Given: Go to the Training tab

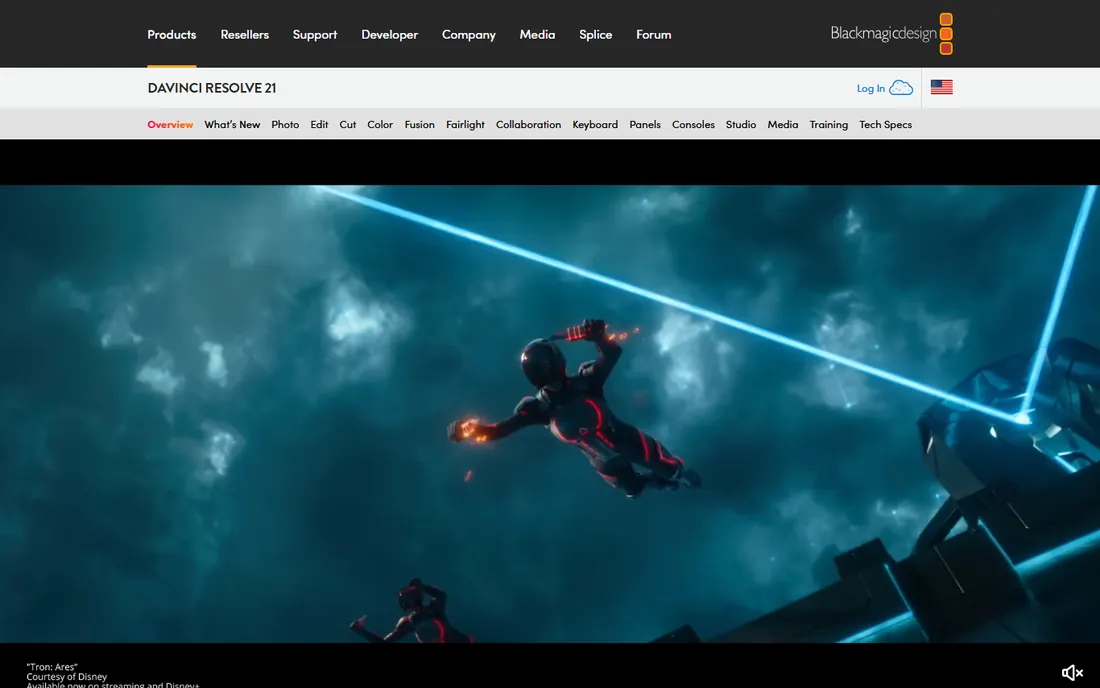Looking at the screenshot, I should point(829,124).
